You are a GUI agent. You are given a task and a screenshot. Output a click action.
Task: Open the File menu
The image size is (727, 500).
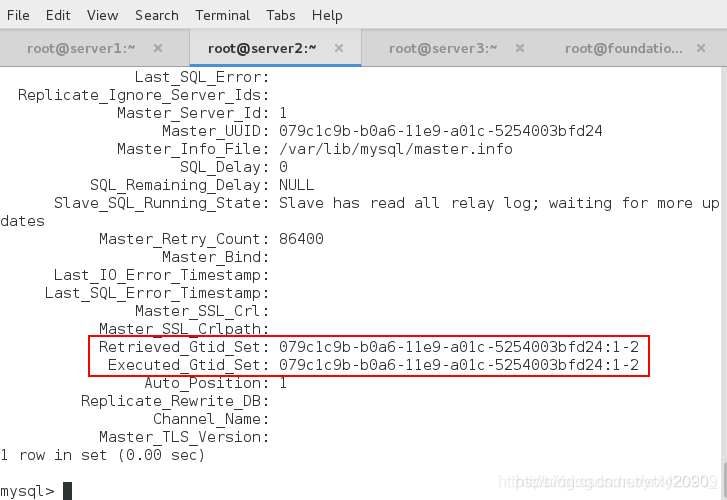click(x=18, y=15)
